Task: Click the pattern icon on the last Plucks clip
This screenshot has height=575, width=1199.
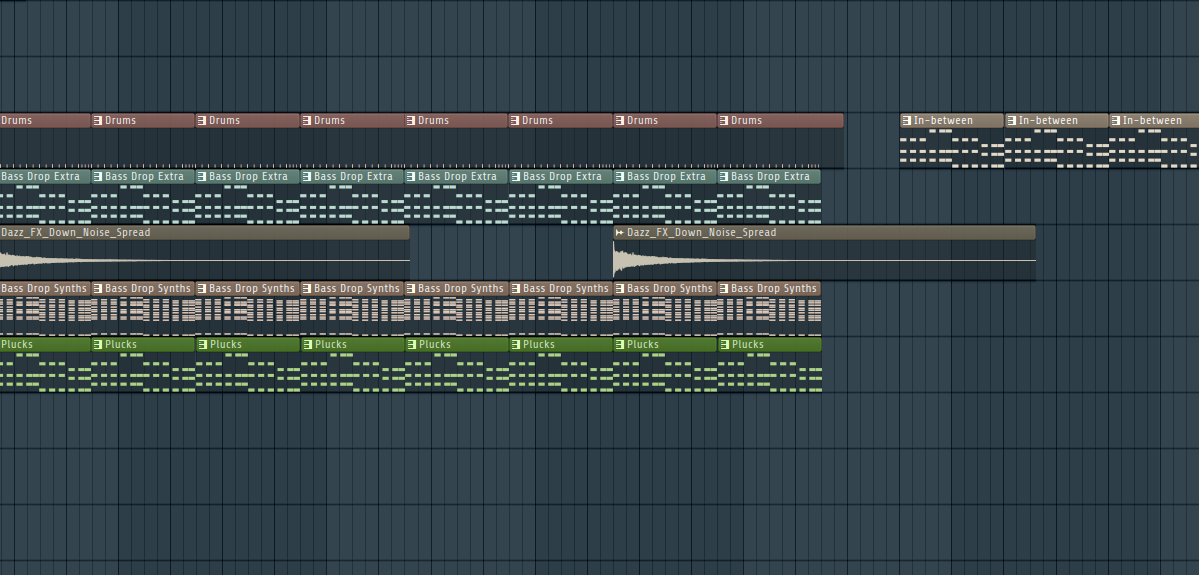Action: coord(724,345)
